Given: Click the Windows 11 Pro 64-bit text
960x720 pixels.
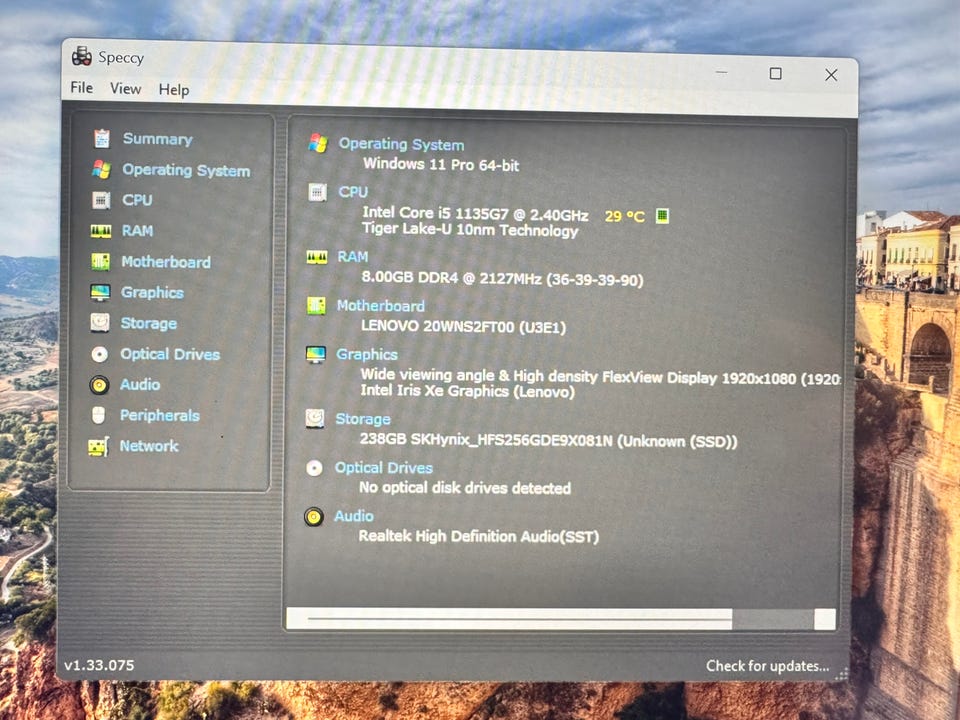Looking at the screenshot, I should (x=441, y=165).
